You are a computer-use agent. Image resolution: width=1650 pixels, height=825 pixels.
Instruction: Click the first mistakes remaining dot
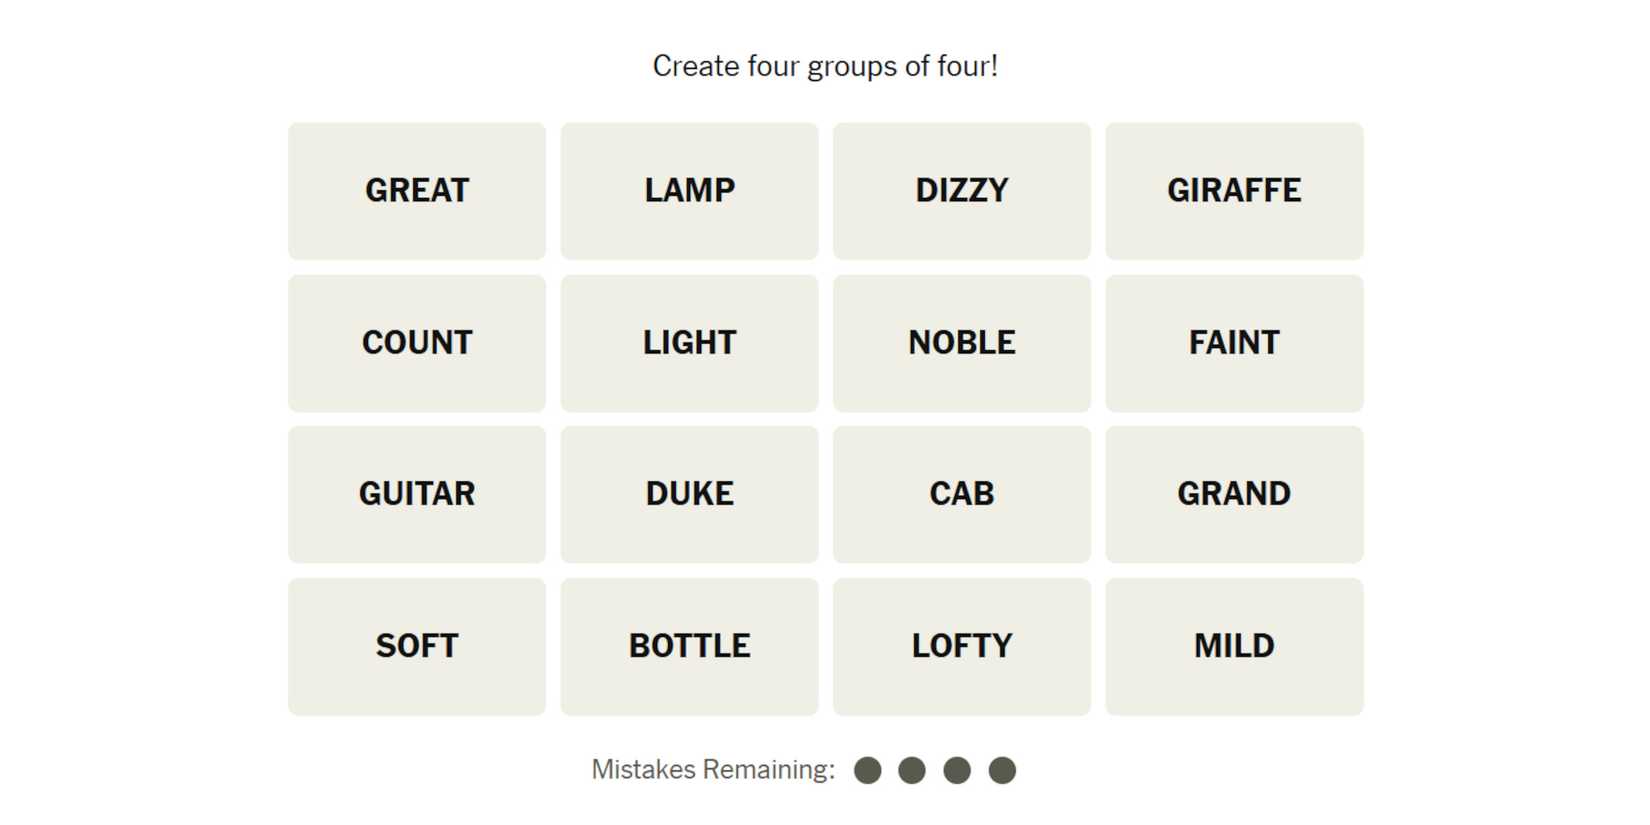coord(868,770)
